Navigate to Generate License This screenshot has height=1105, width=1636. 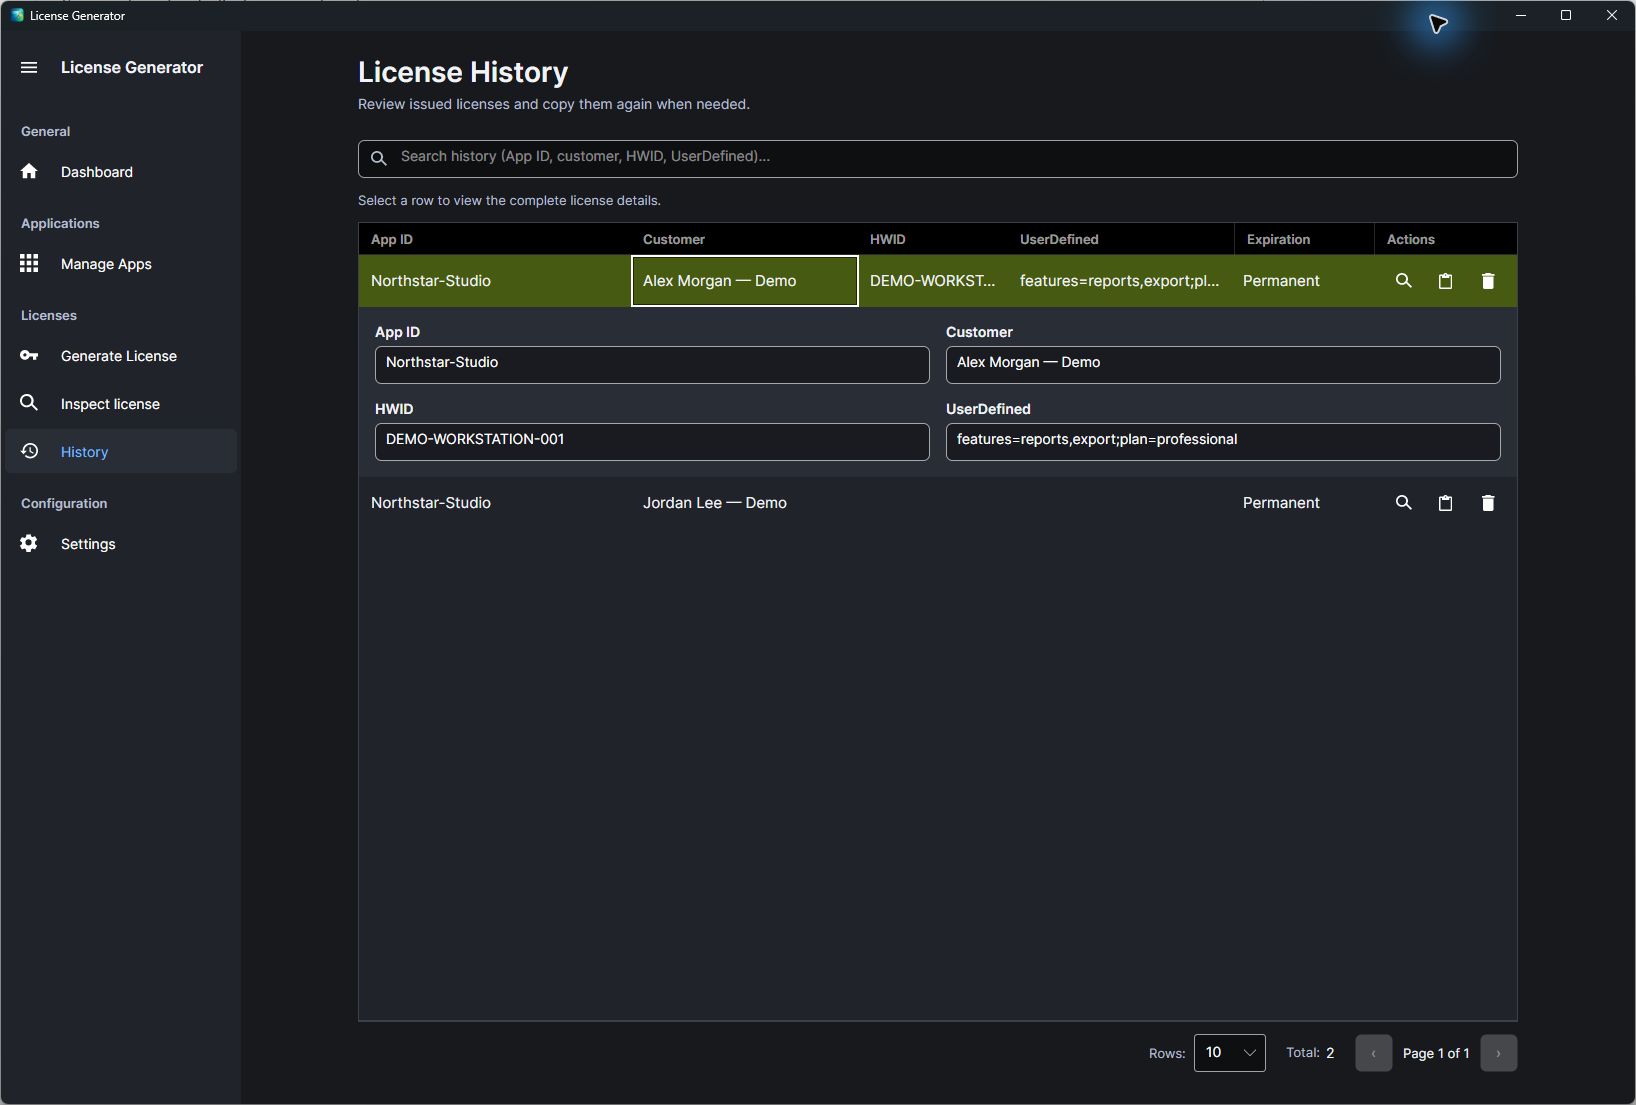coord(121,356)
